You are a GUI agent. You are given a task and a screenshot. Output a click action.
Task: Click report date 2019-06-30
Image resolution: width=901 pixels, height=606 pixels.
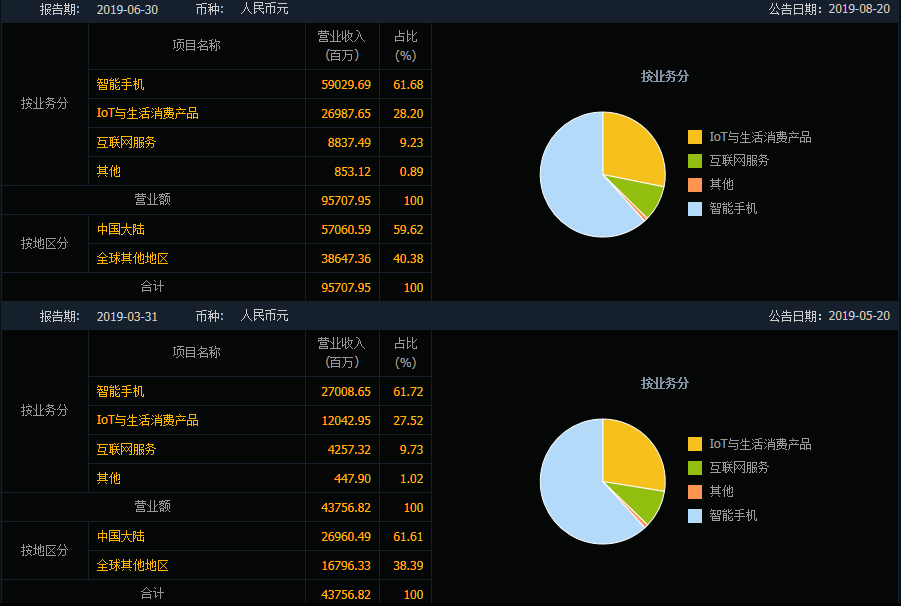tap(127, 10)
